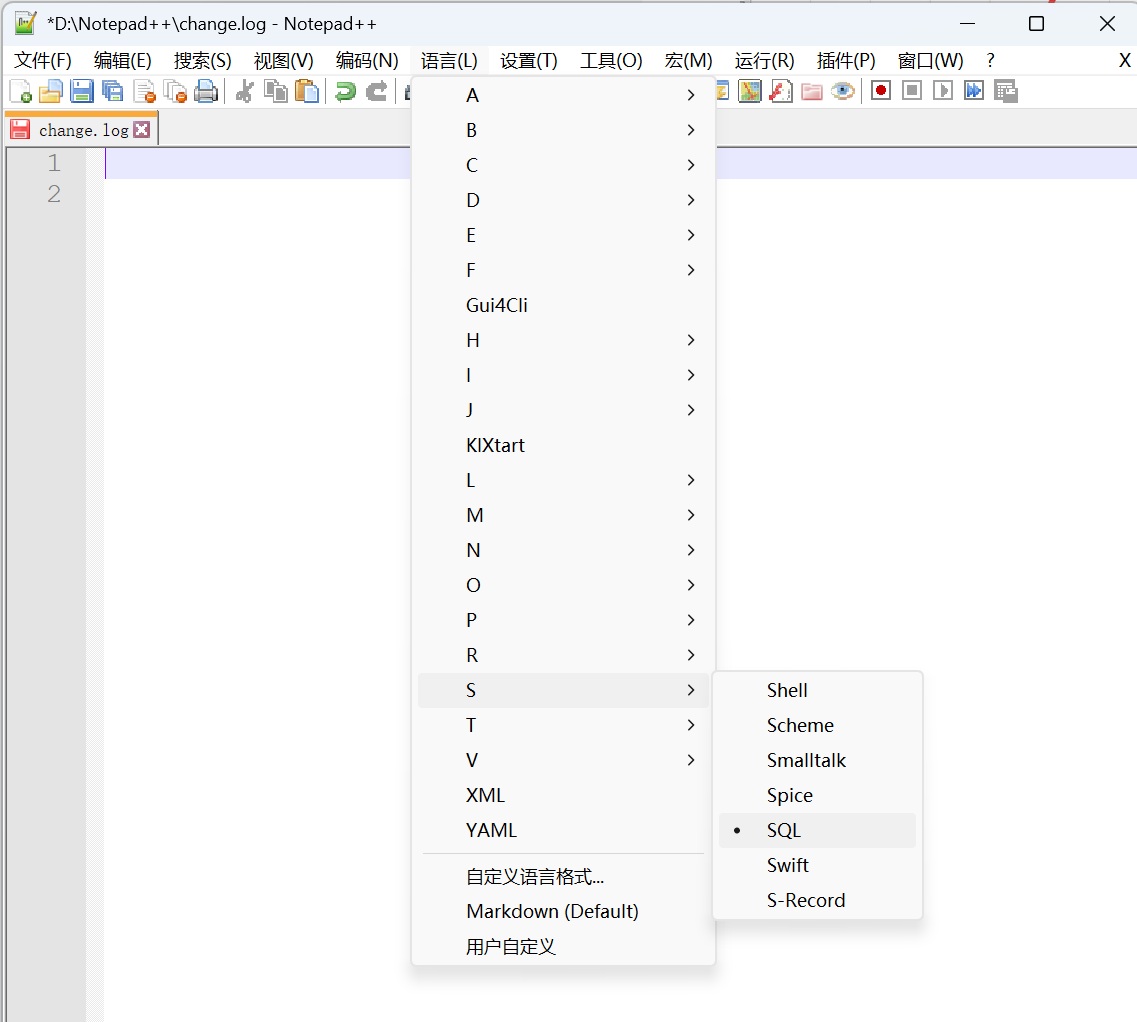This screenshot has height=1022, width=1137.
Task: Expand the T language submenu
Action: (x=471, y=725)
